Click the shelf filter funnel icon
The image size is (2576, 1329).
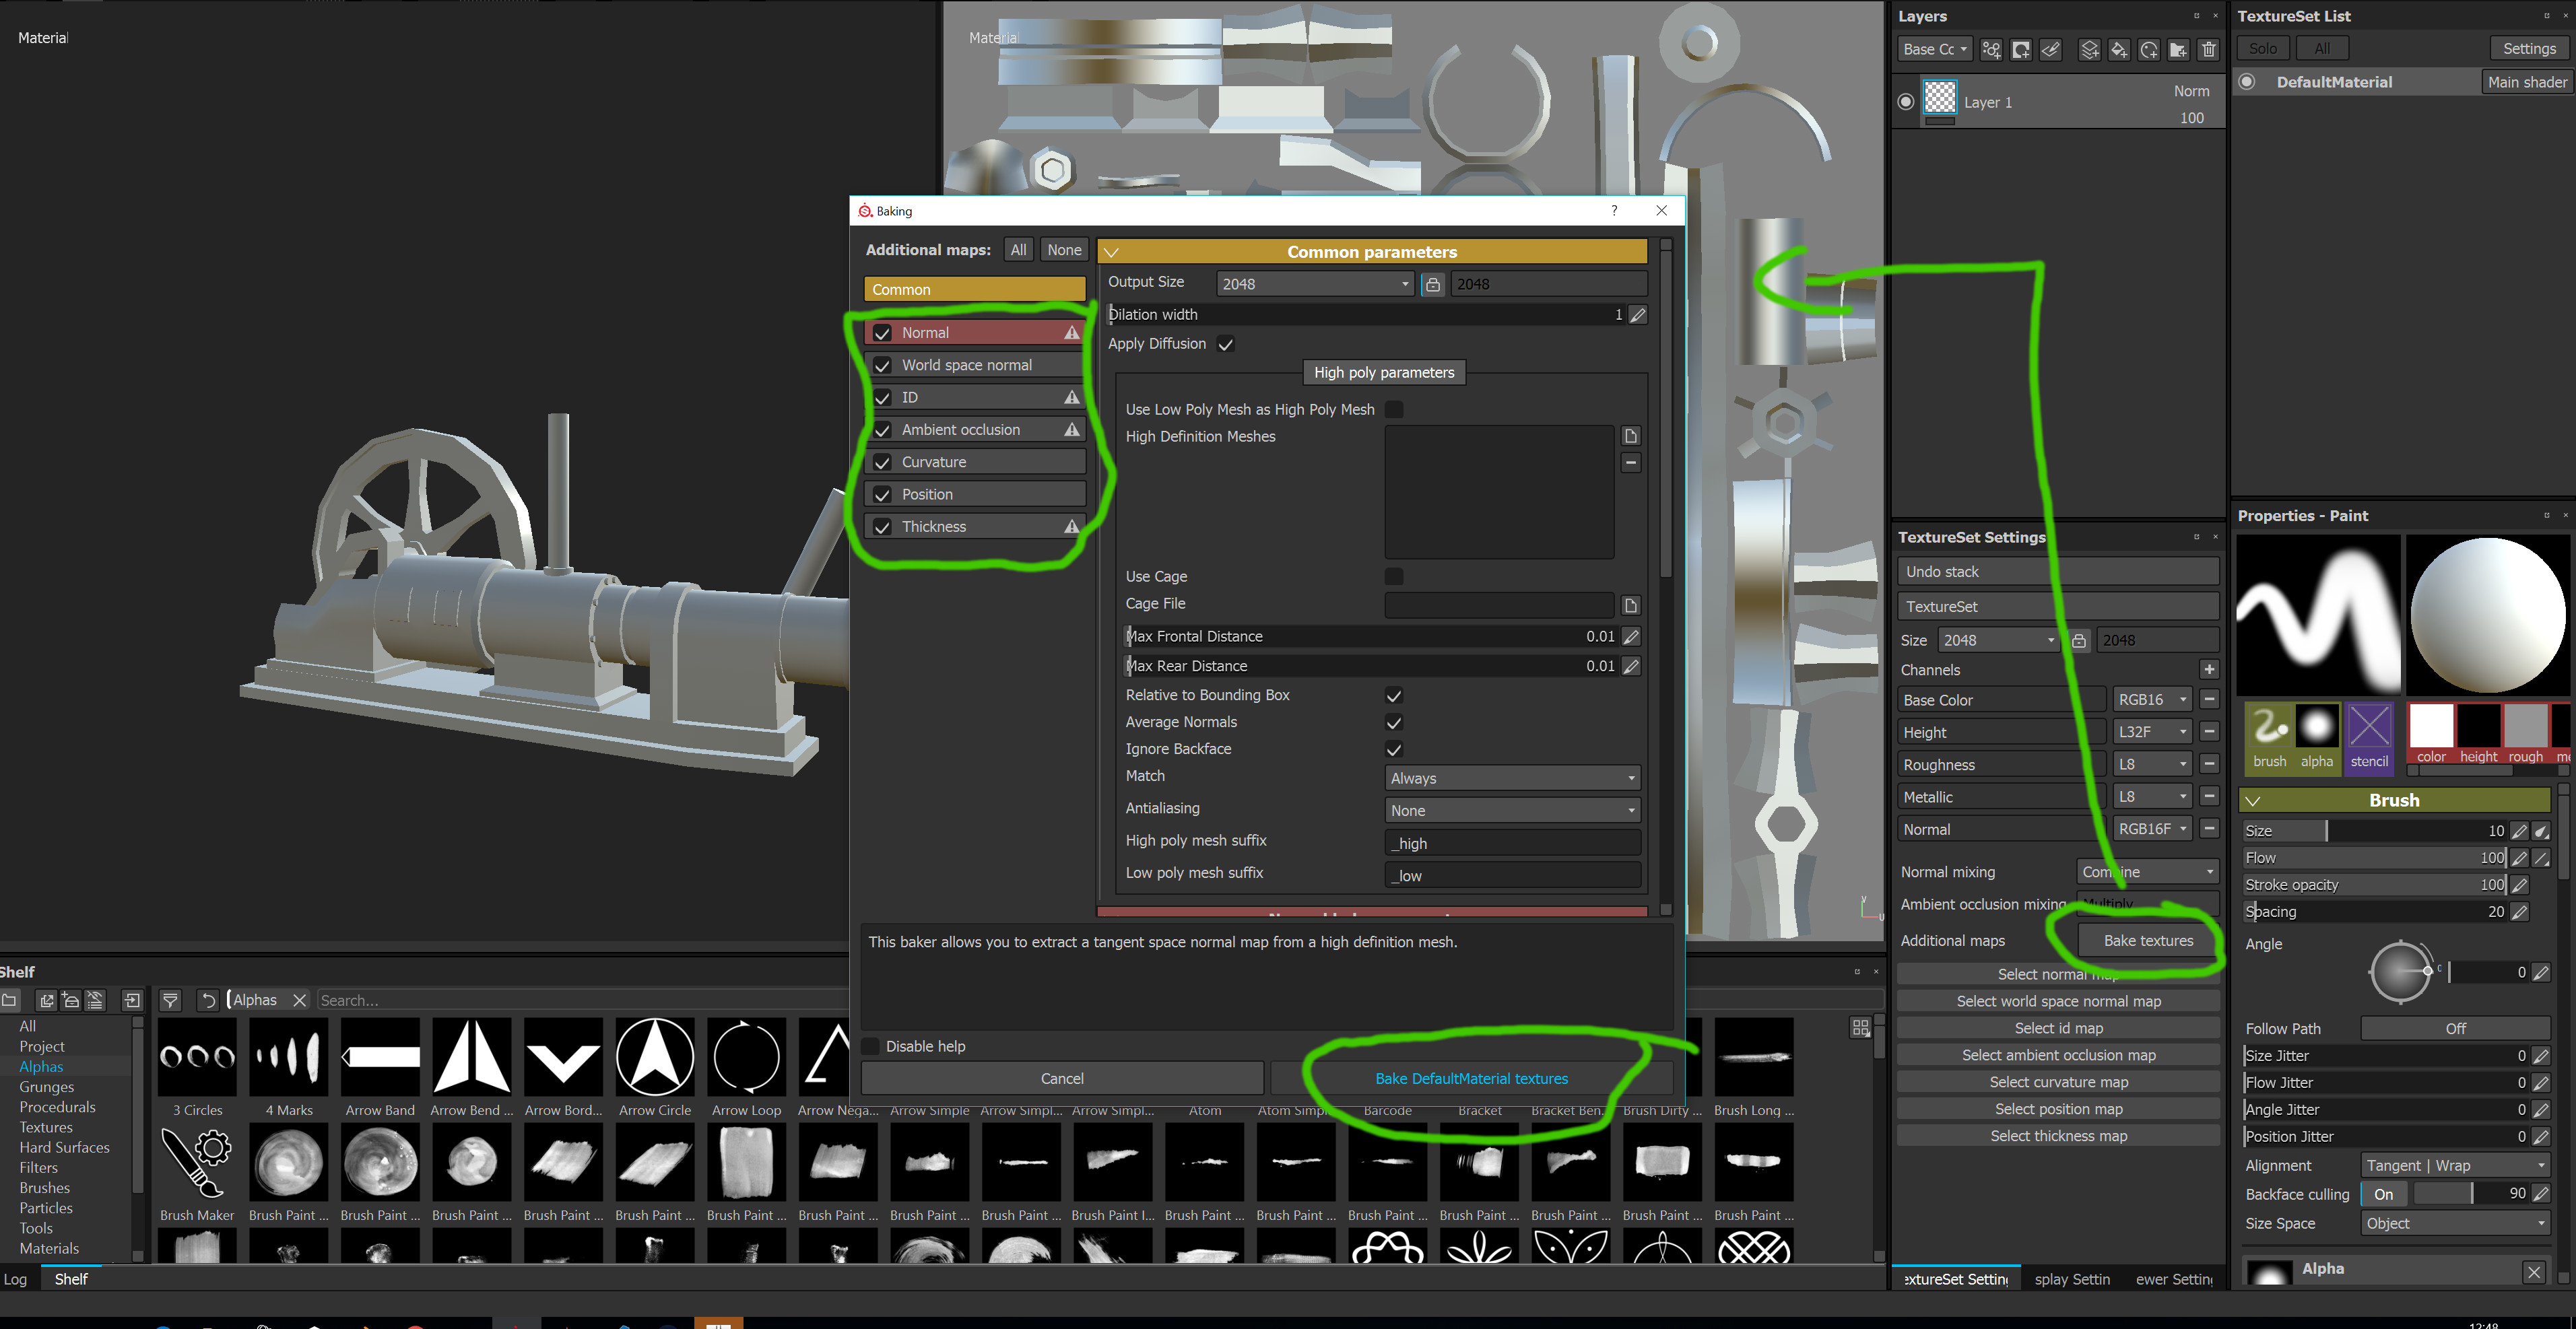[x=170, y=1000]
